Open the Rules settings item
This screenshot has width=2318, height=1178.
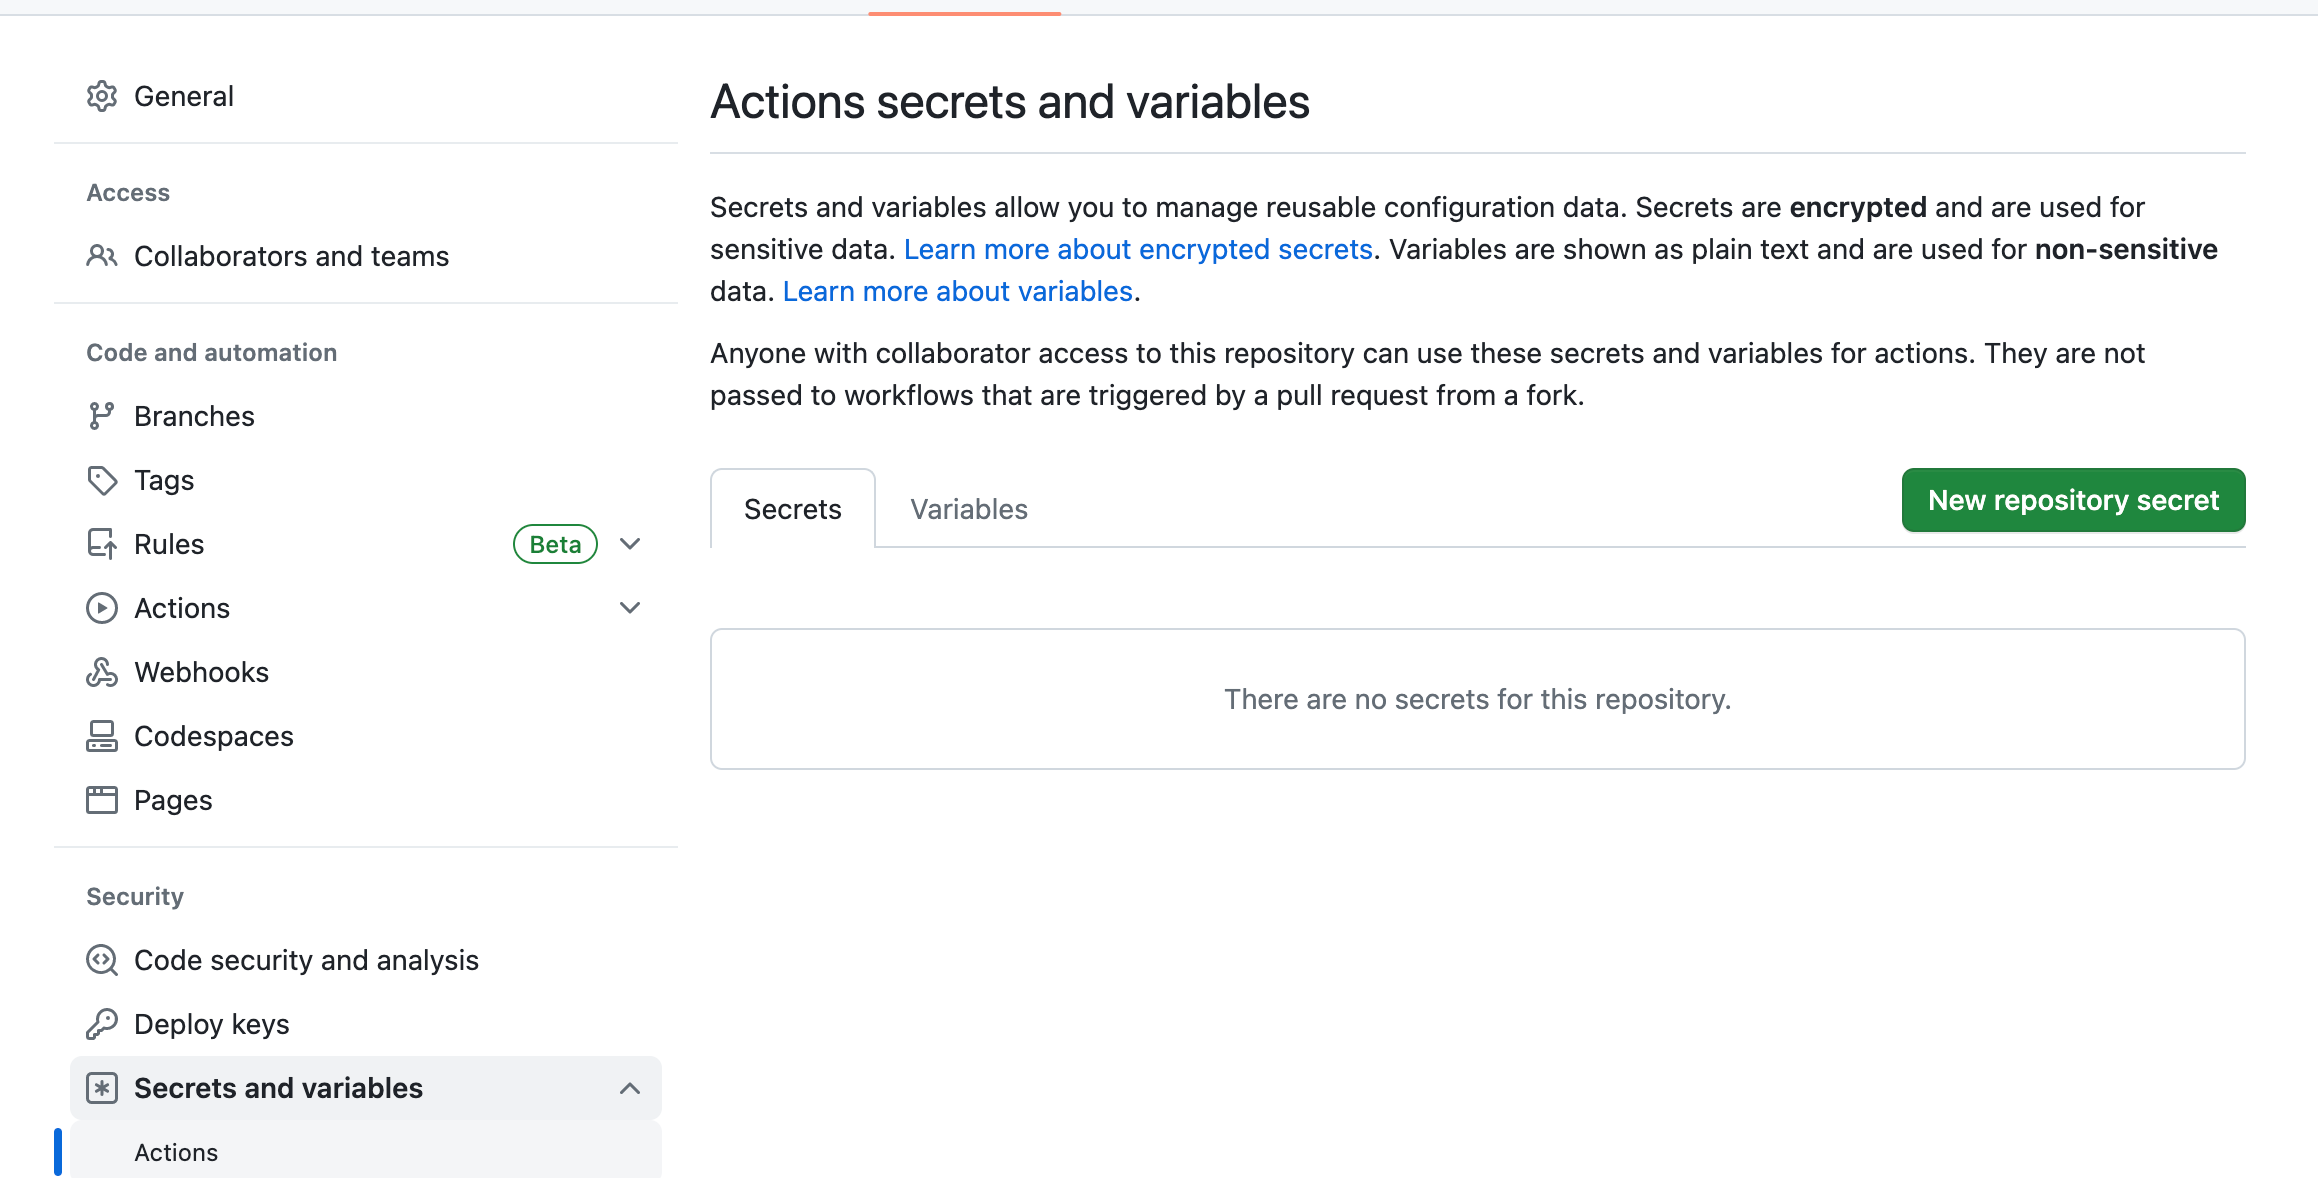coord(169,544)
